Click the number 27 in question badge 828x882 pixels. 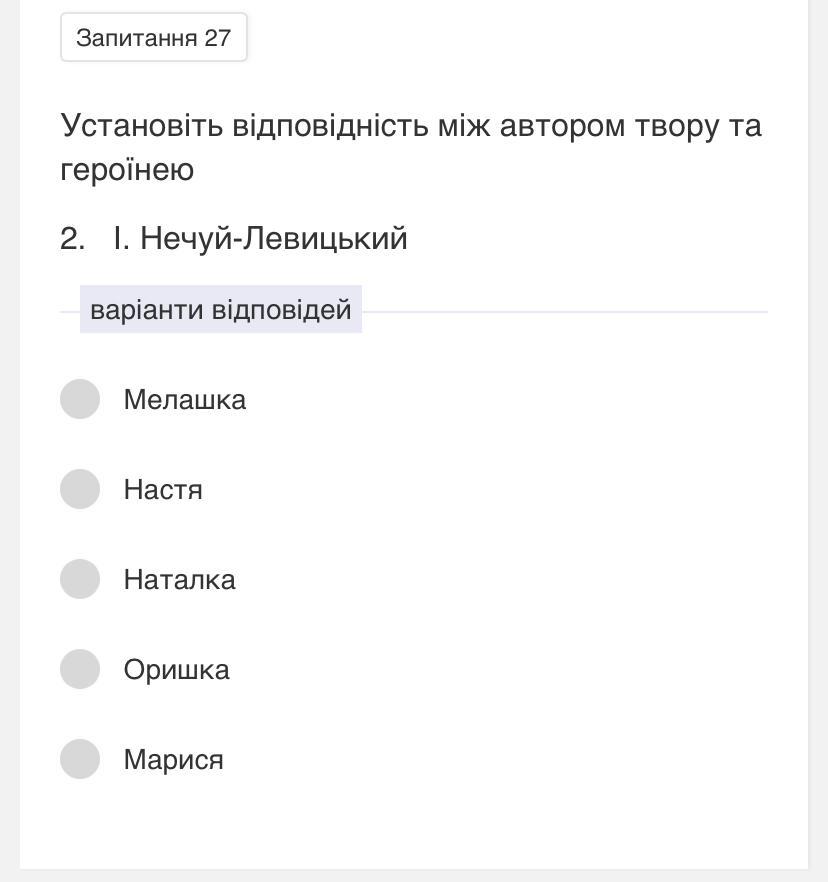click(217, 38)
